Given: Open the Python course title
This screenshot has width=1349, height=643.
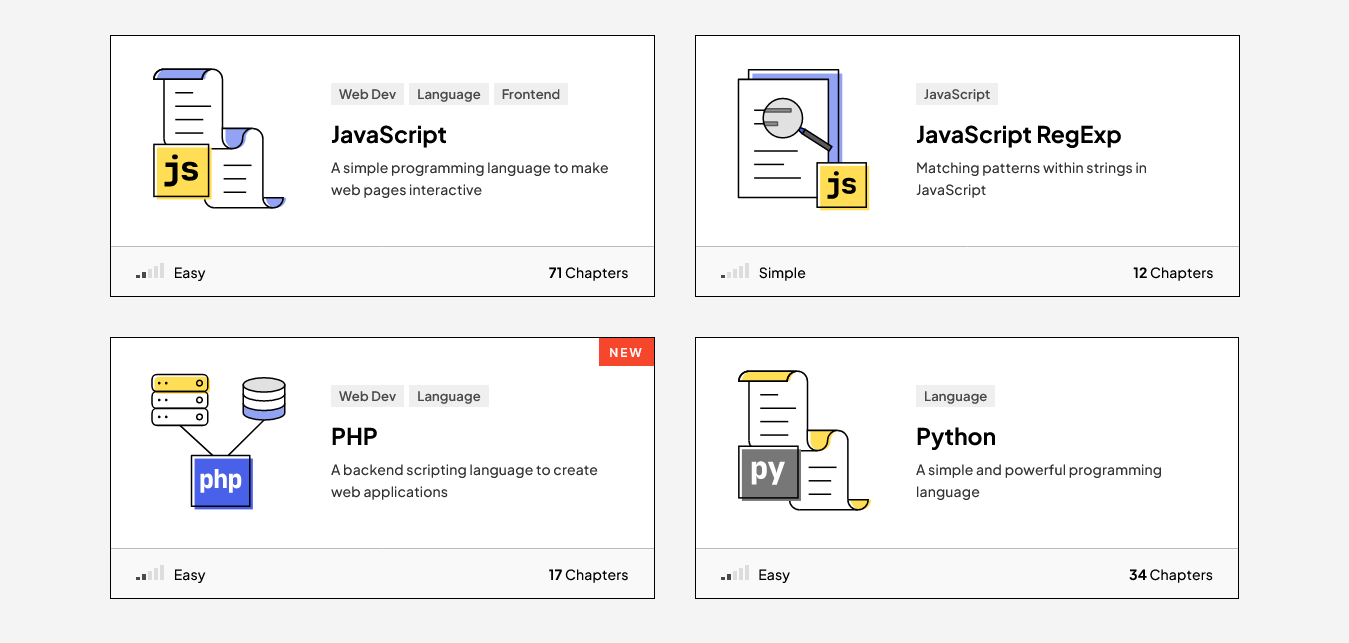Looking at the screenshot, I should coord(956,437).
